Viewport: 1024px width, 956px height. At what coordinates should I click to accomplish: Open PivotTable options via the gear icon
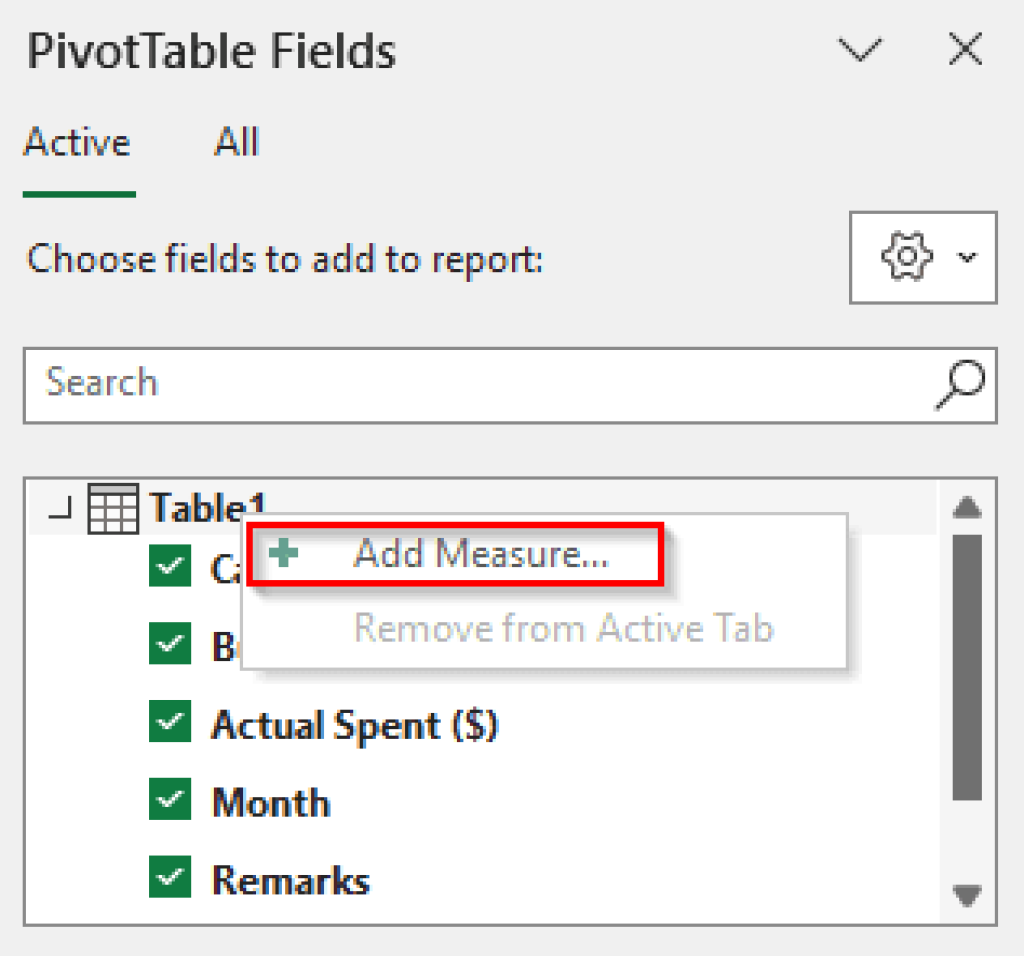click(x=905, y=257)
